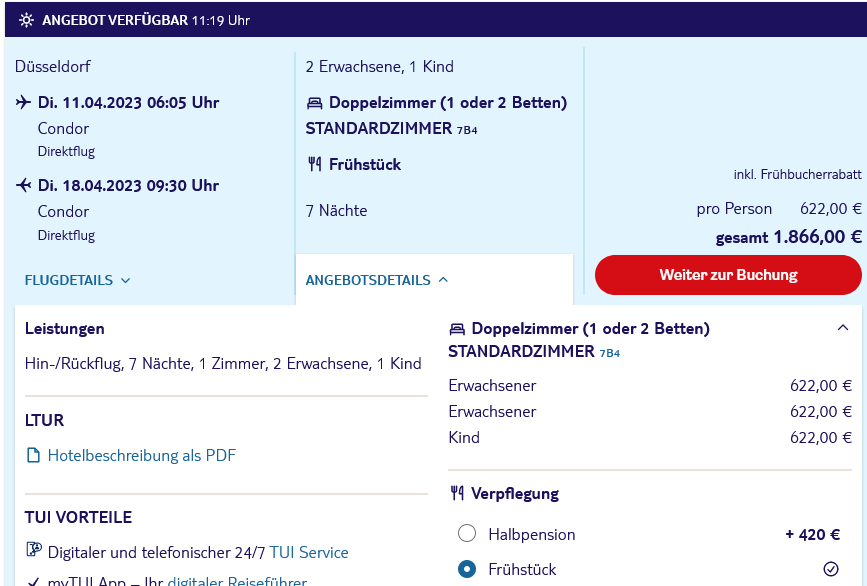Collapse the Angebotsdetails section
Viewport: 867px width, 586px height.
(x=377, y=280)
